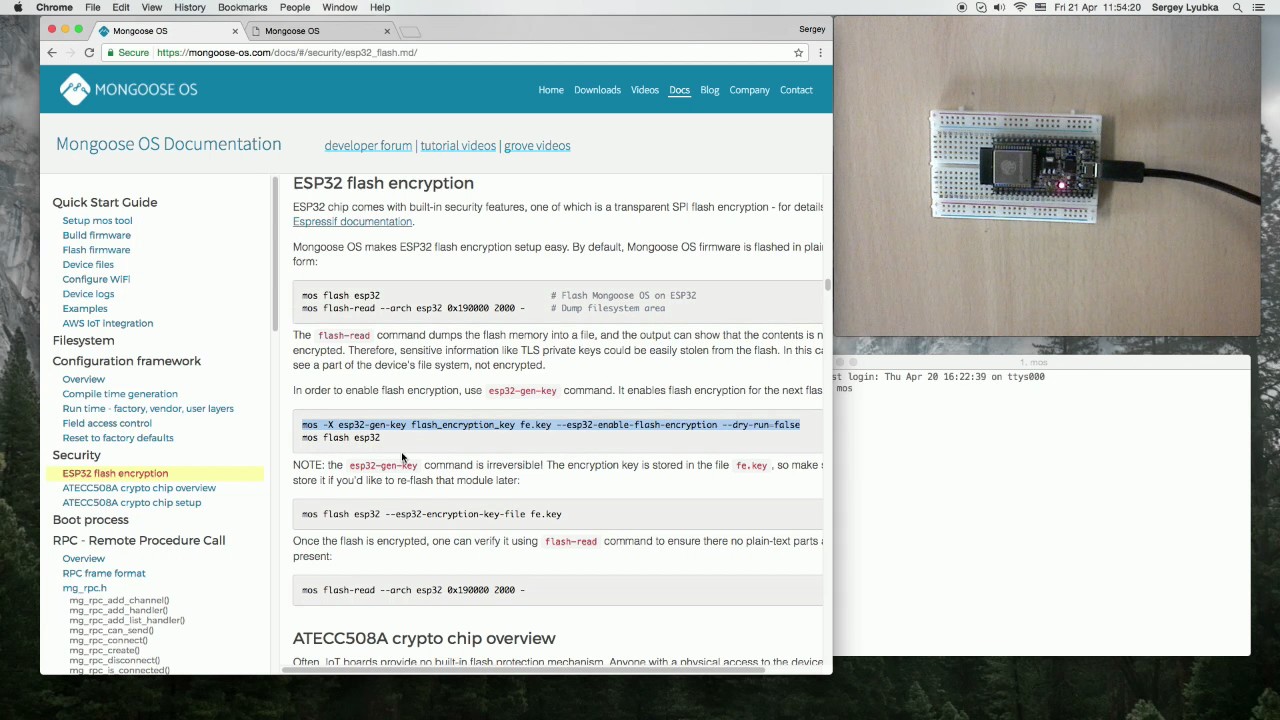1280x720 pixels.
Task: Open Flash firmware page
Action: (96, 250)
